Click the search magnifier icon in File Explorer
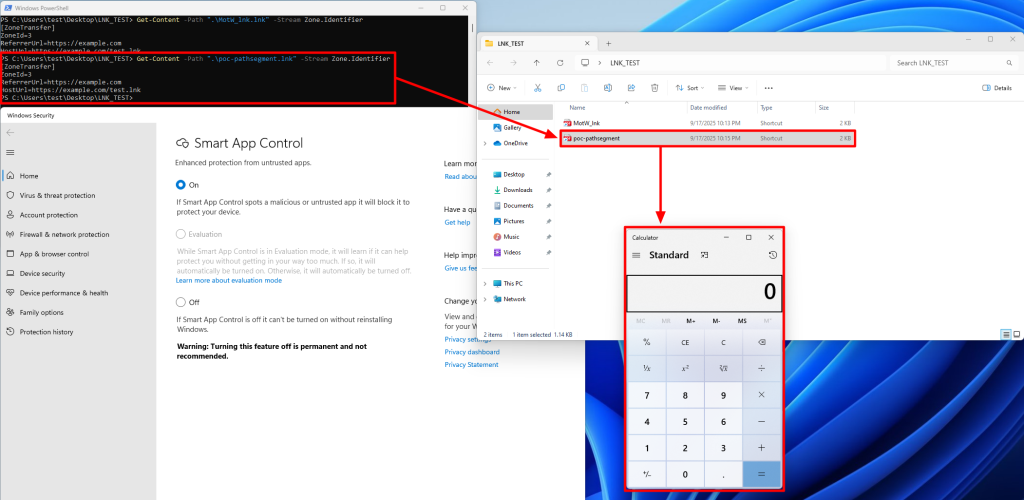 pos(1009,63)
